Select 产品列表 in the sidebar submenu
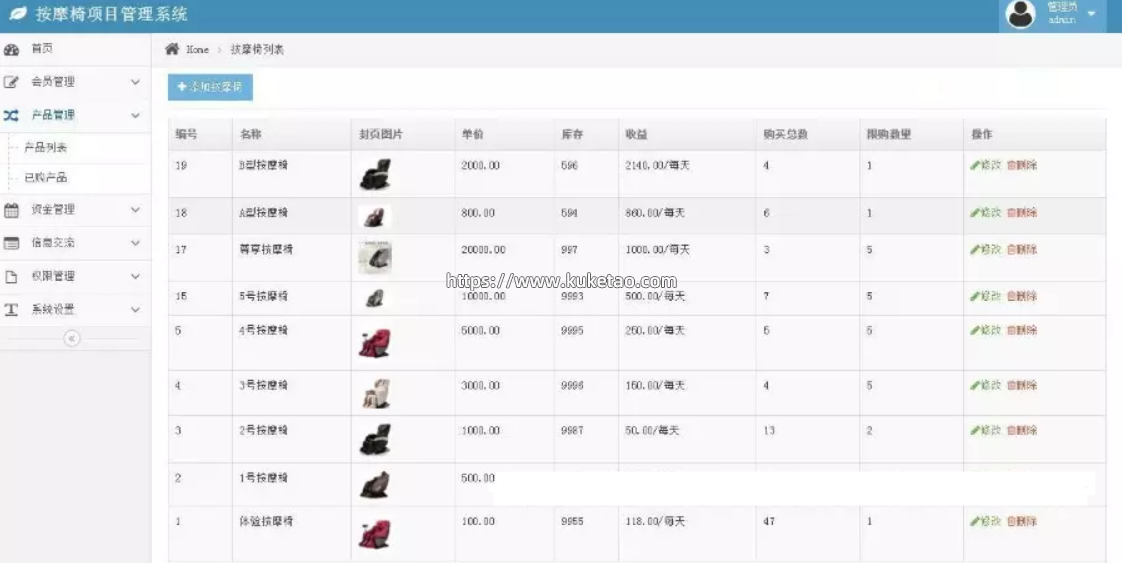This screenshot has width=1122, height=563. 46,147
